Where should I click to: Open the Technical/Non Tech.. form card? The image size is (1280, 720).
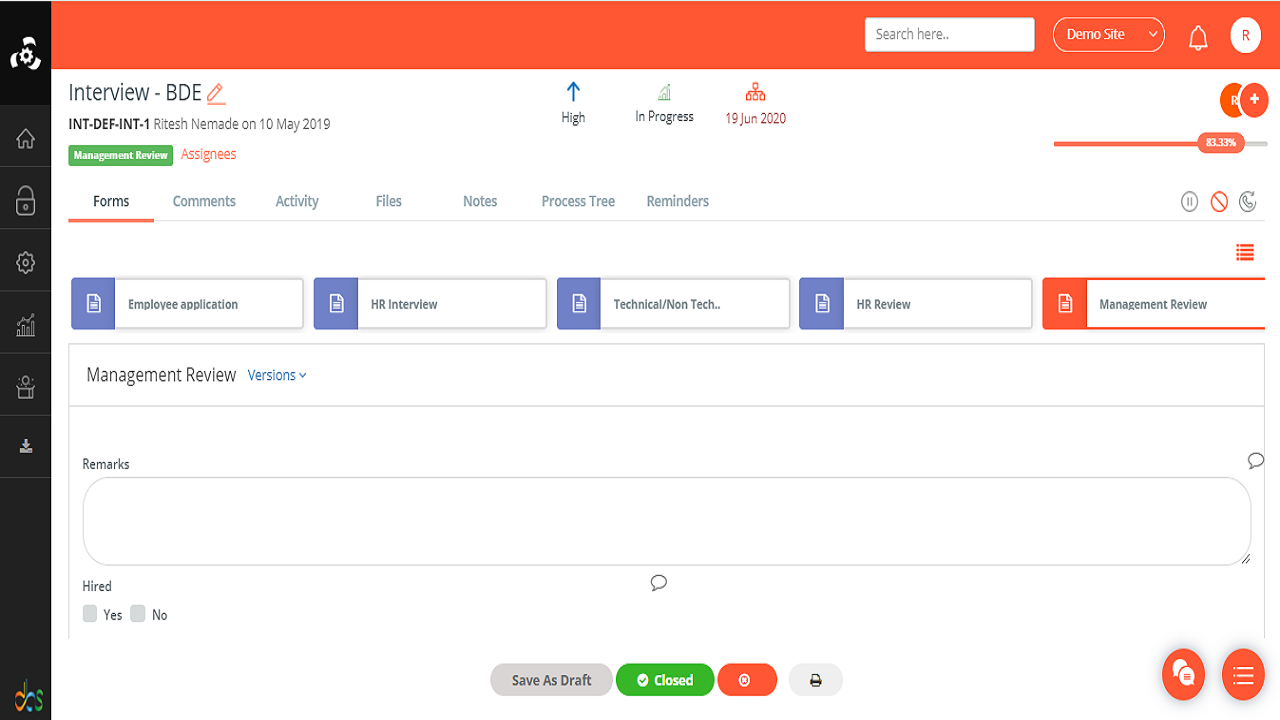point(673,304)
